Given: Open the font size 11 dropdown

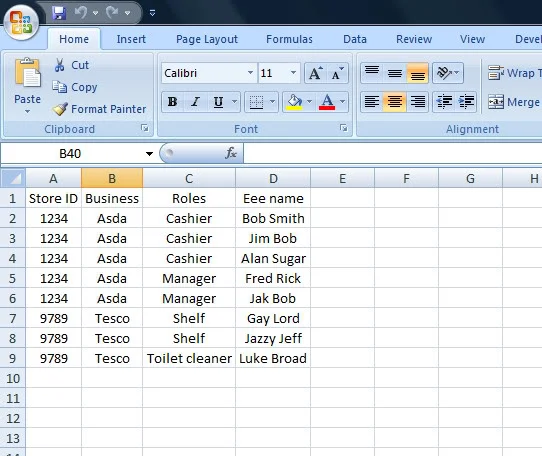Looking at the screenshot, I should (x=293, y=73).
